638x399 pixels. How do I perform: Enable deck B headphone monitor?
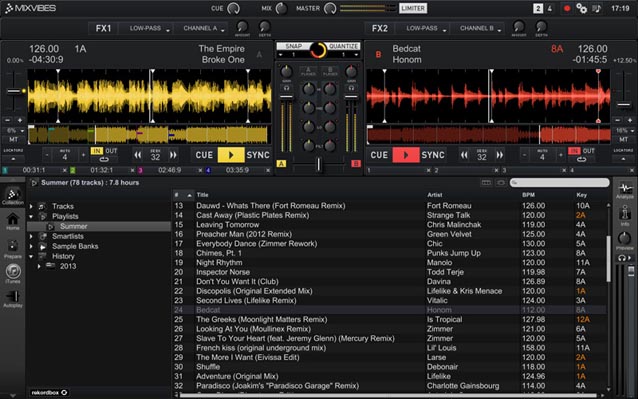(x=352, y=88)
